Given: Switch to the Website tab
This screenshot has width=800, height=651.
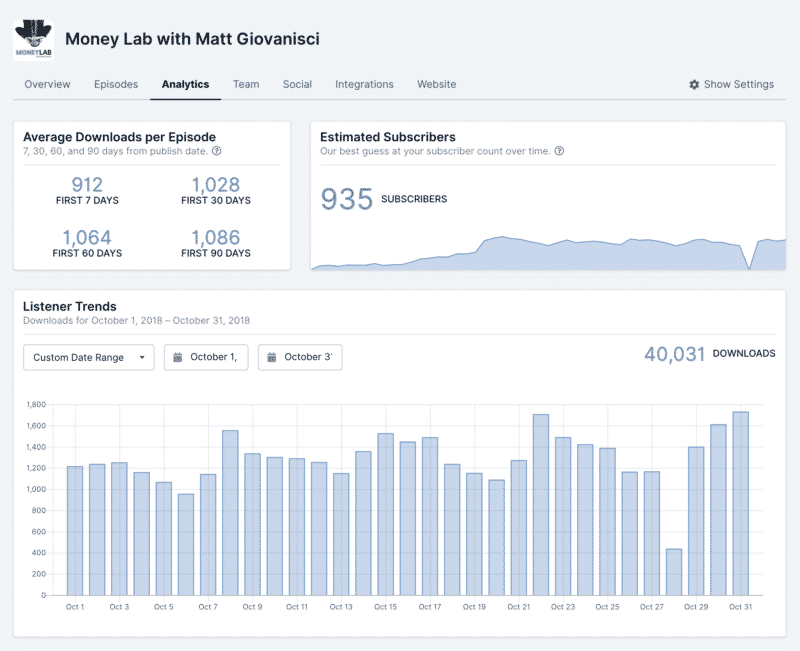Looking at the screenshot, I should coord(437,84).
